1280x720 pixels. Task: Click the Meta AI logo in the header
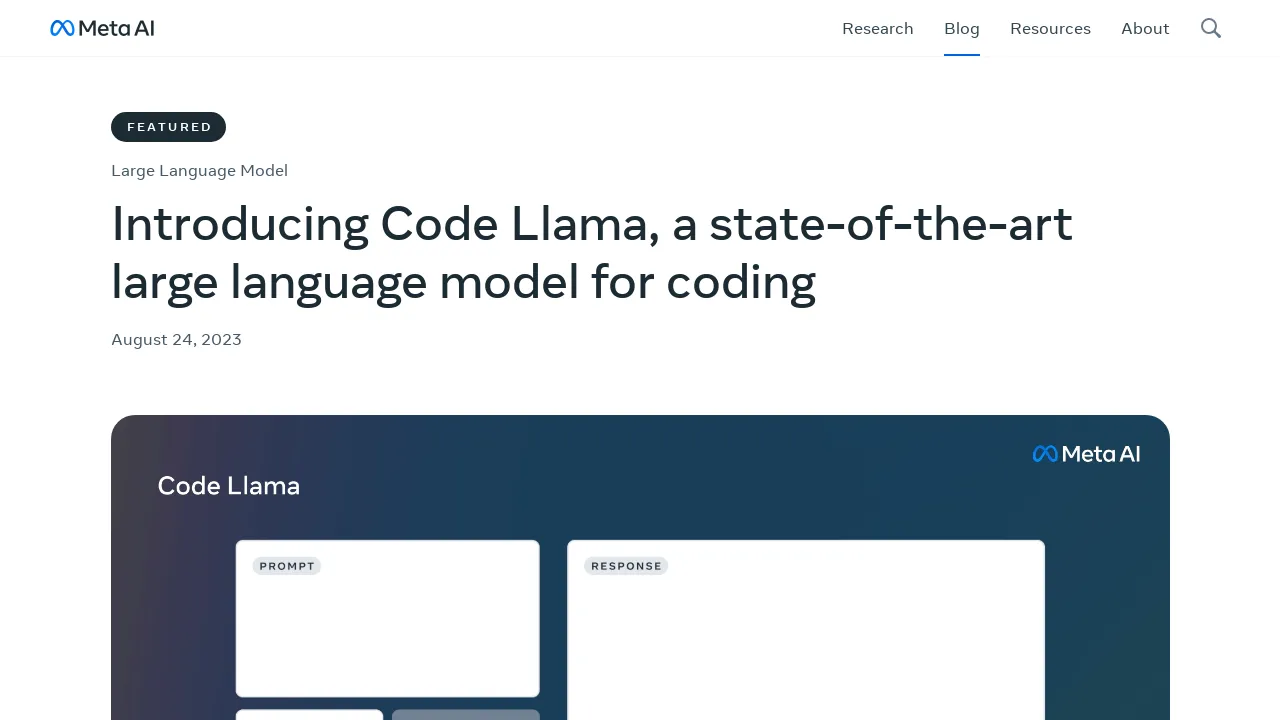[x=102, y=28]
